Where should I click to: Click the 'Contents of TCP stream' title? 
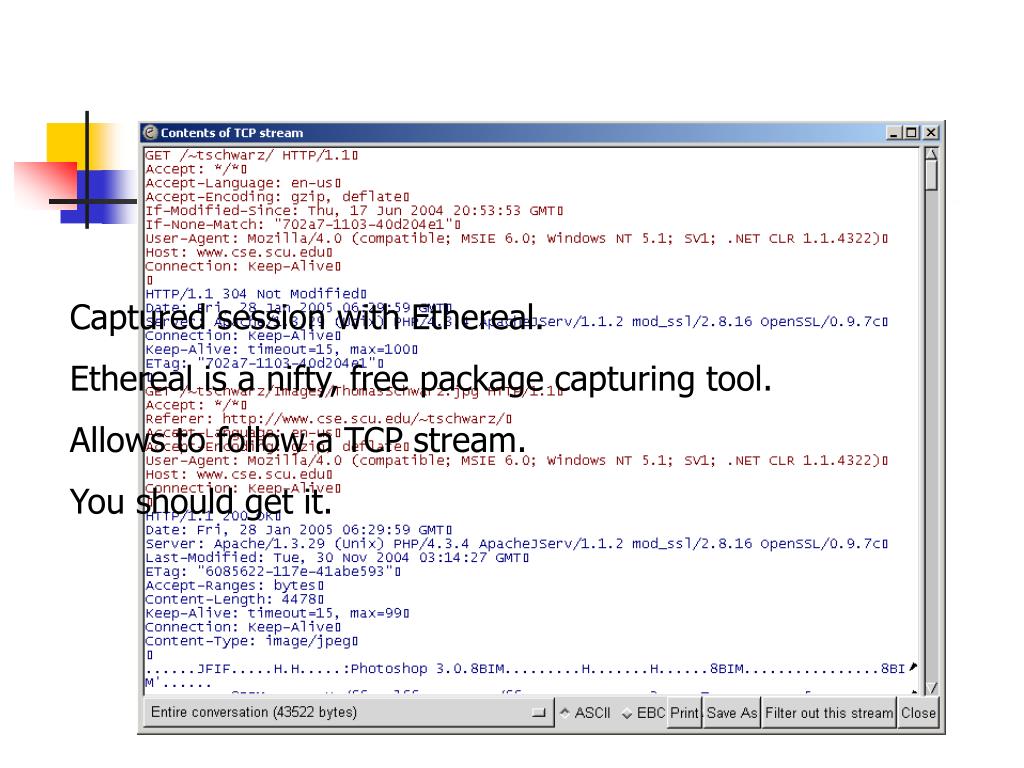tap(232, 133)
